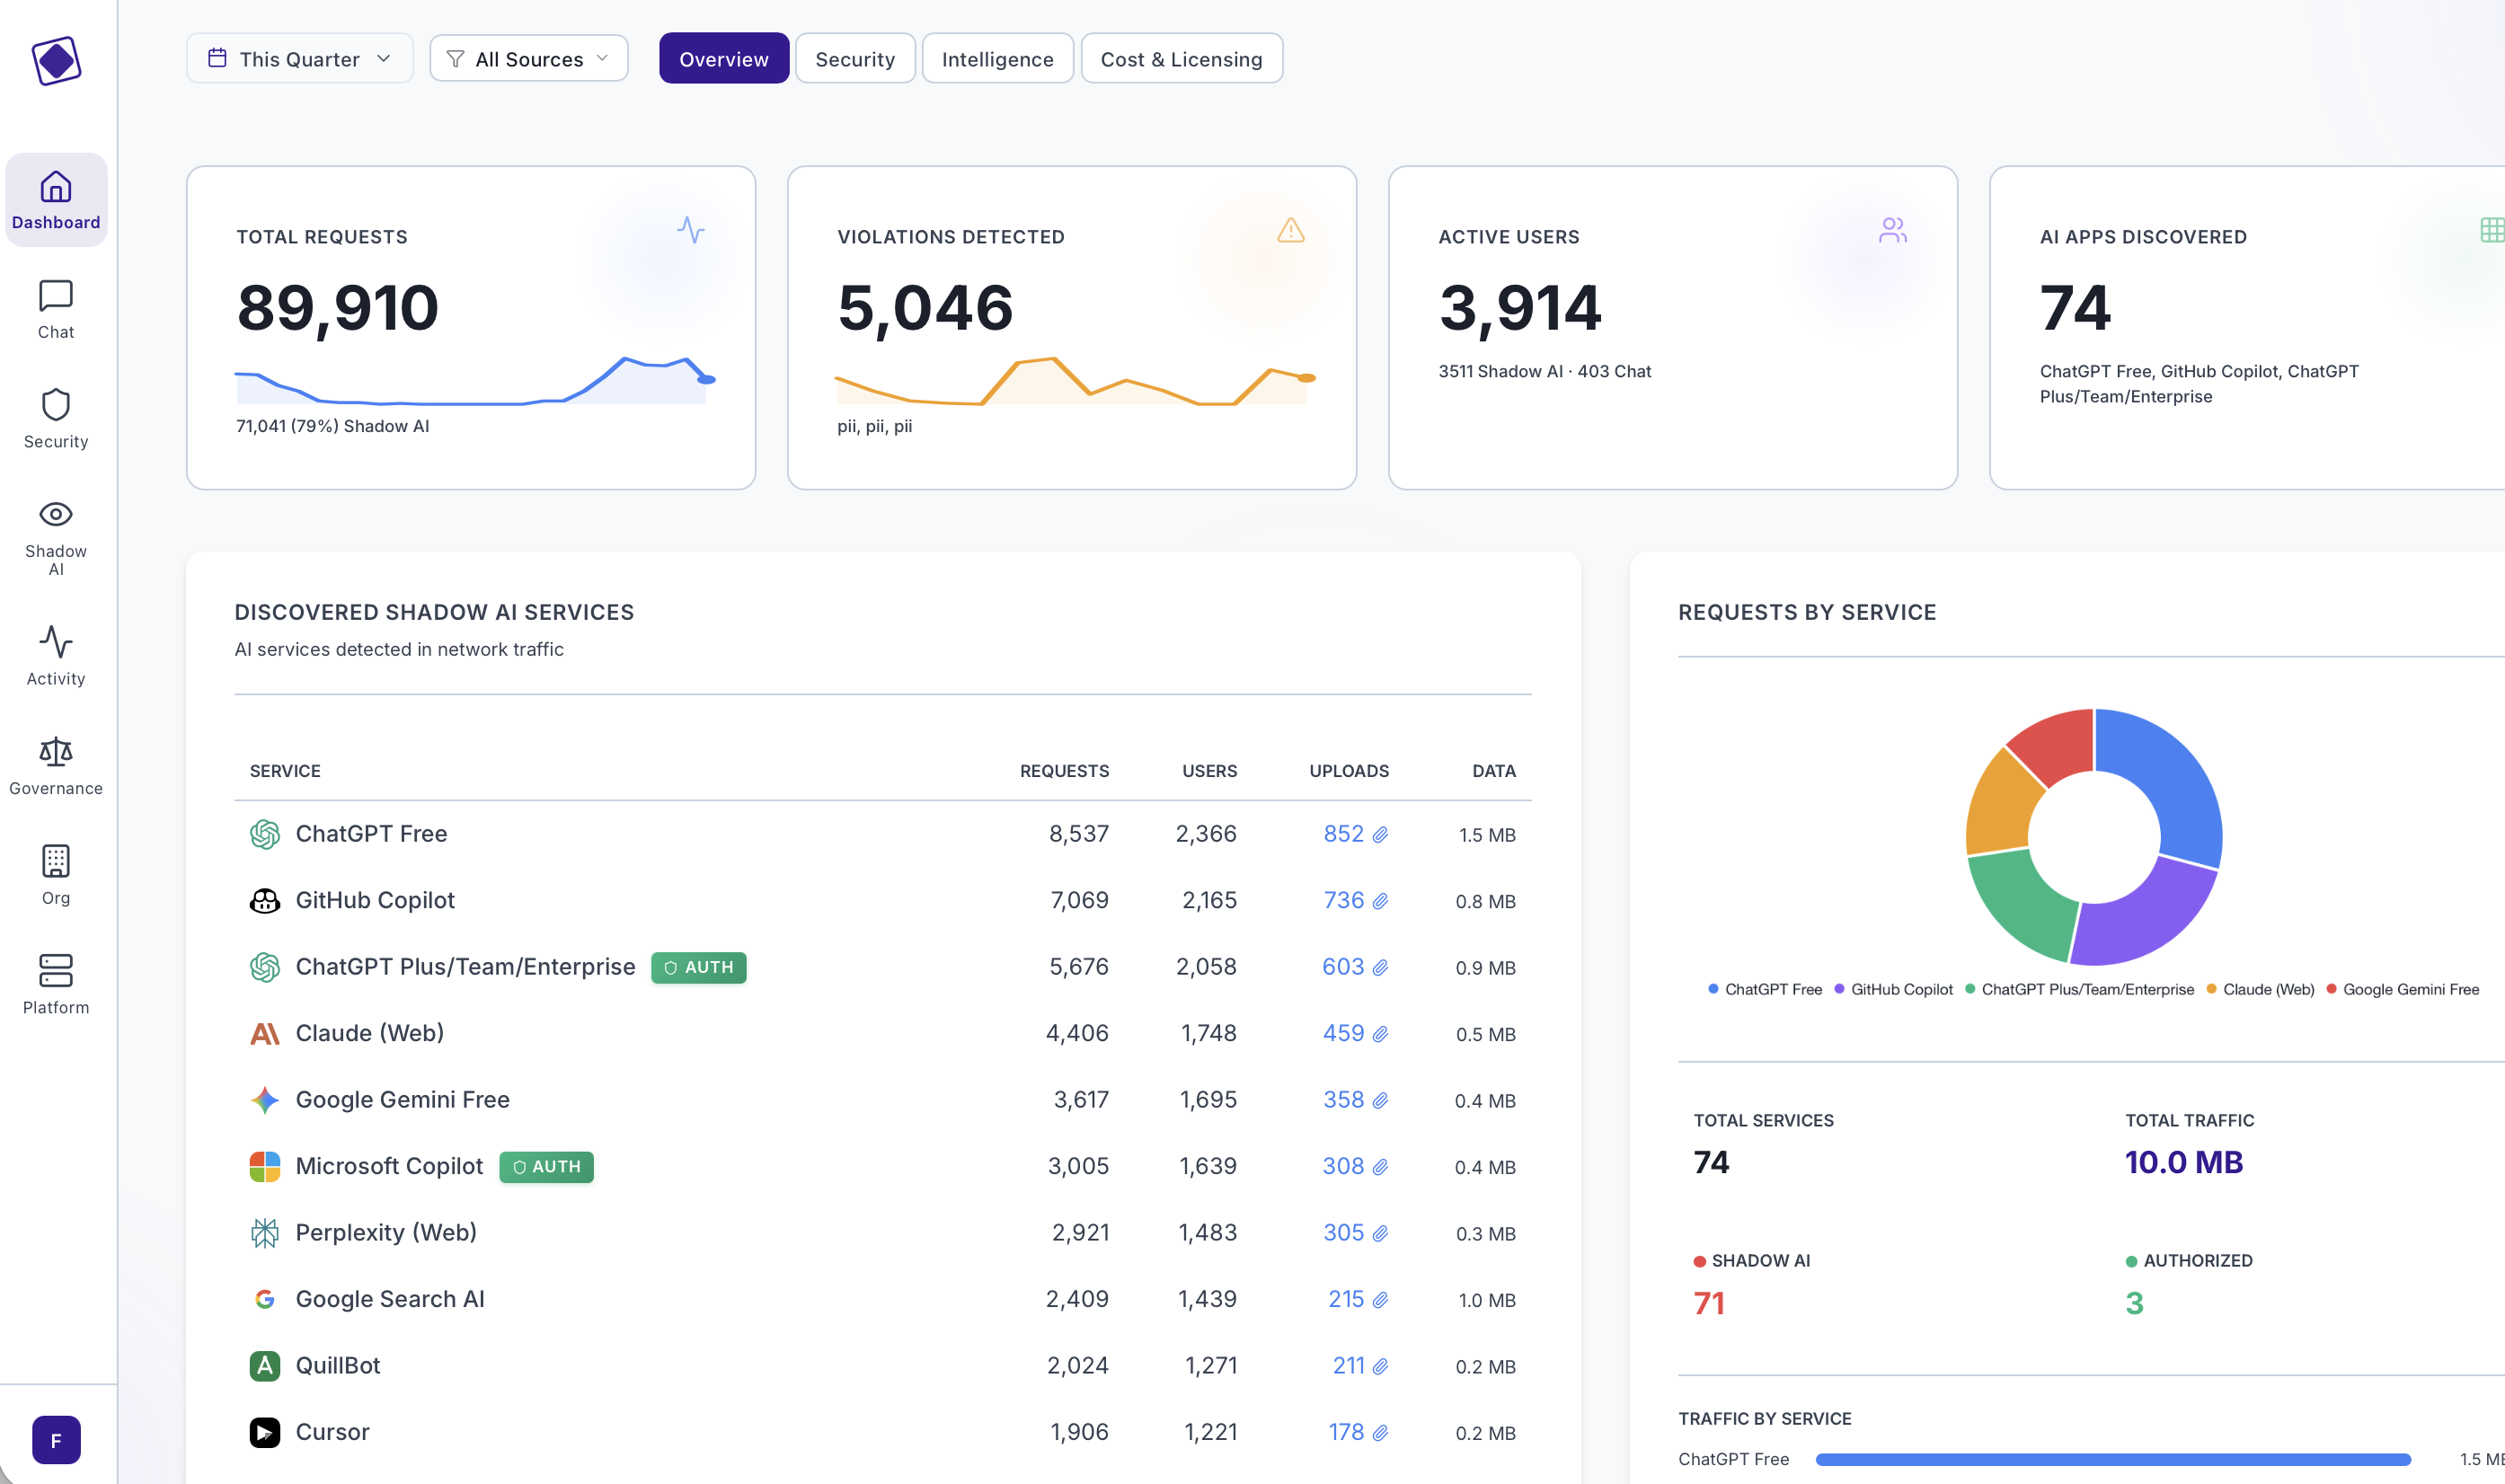Toggle ChatGPT Free legend entry
Image resolution: width=2505 pixels, height=1484 pixels.
[1765, 990]
